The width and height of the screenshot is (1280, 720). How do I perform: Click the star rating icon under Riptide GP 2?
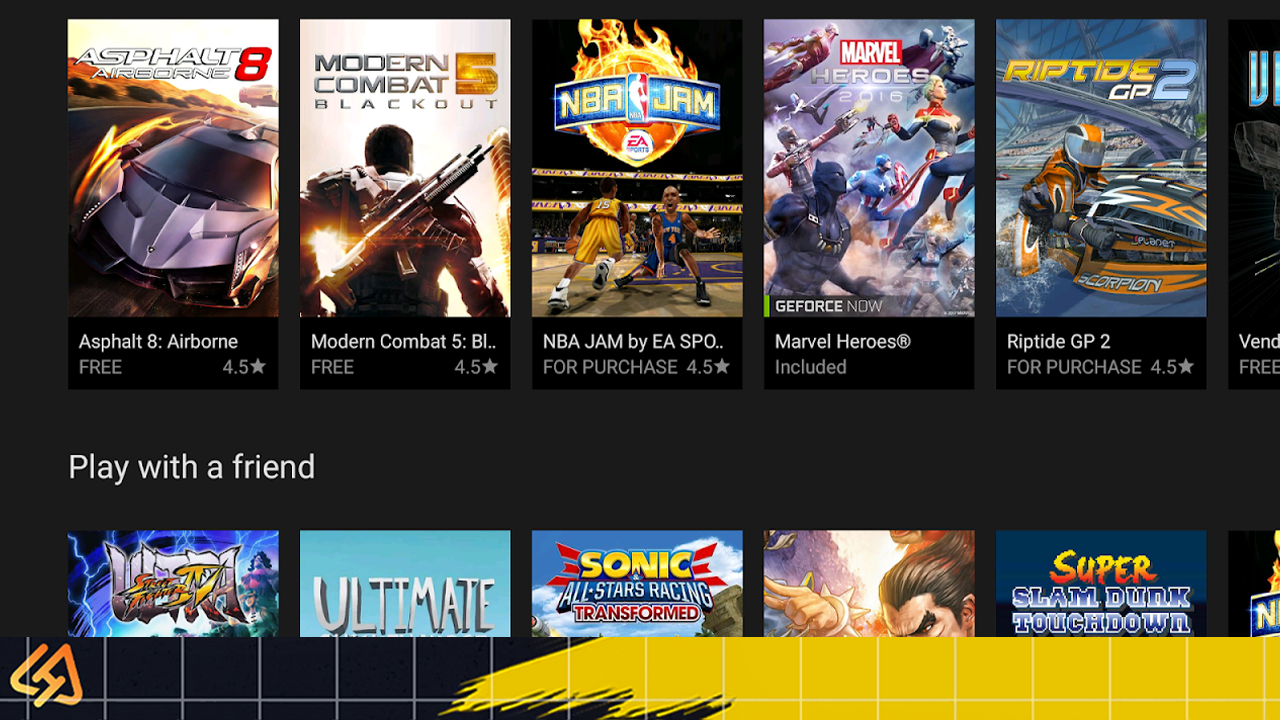click(x=1186, y=367)
